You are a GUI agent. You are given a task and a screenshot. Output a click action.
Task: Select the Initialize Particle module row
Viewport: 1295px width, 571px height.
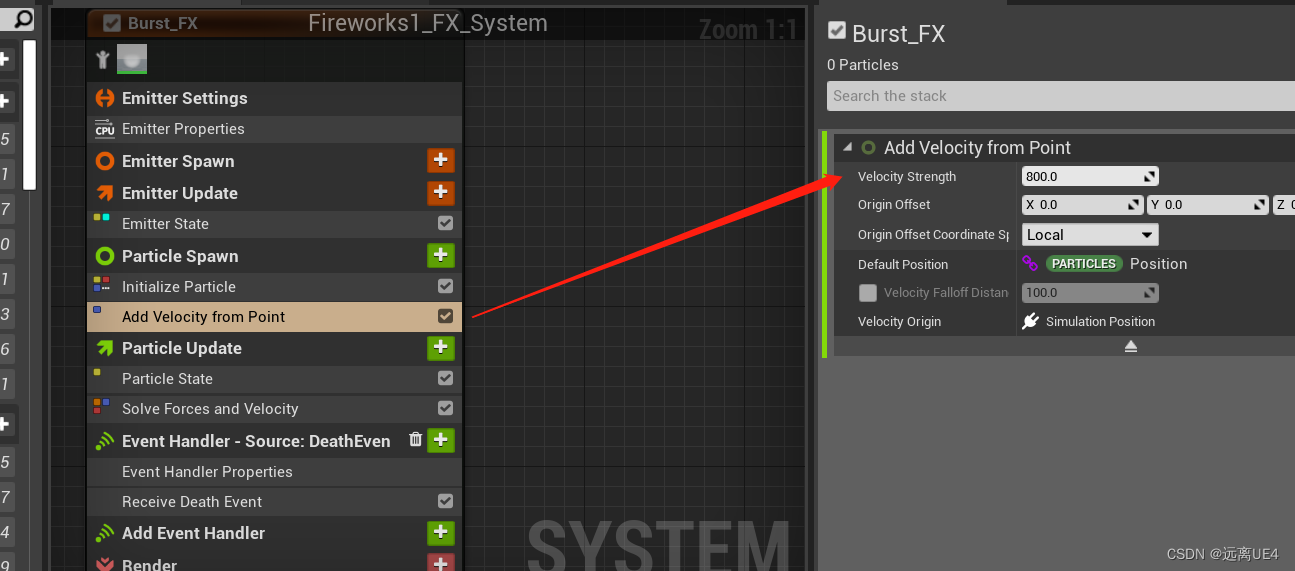(x=275, y=286)
